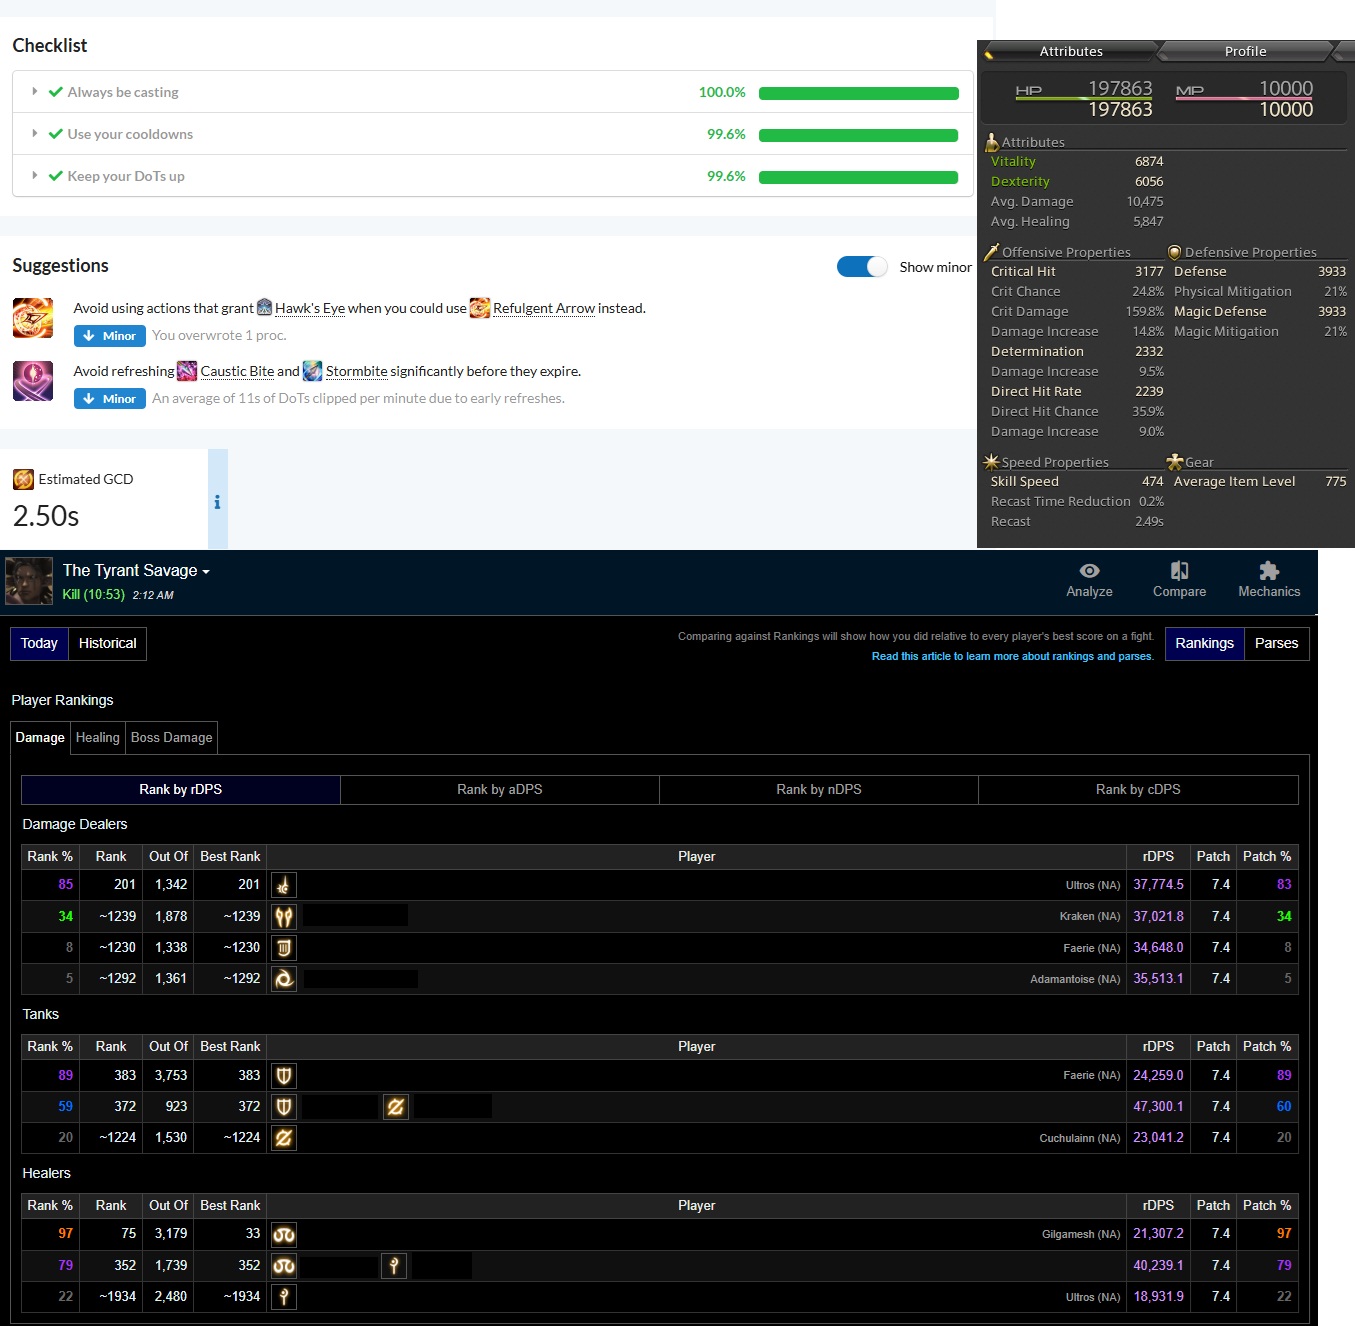Image resolution: width=1355 pixels, height=1326 pixels.
Task: Follow the Refulgent Arrow link
Action: [544, 308]
